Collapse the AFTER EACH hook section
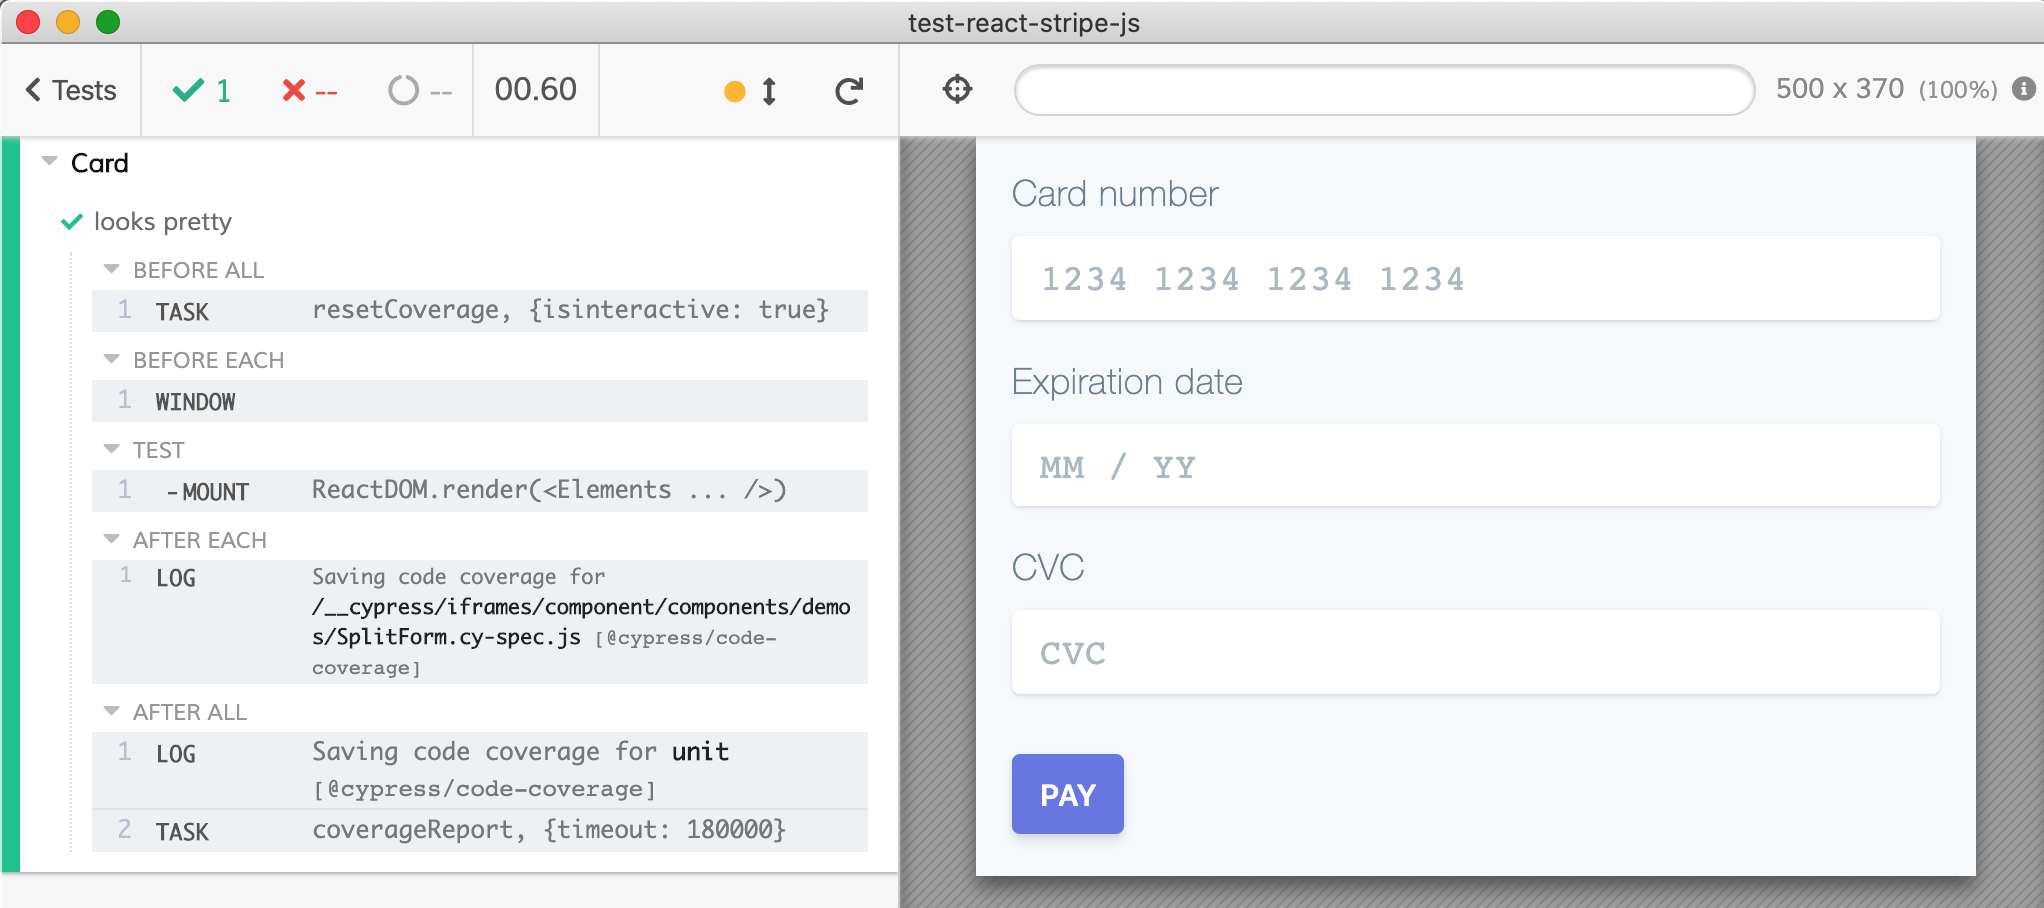Image resolution: width=2044 pixels, height=908 pixels. [x=111, y=539]
